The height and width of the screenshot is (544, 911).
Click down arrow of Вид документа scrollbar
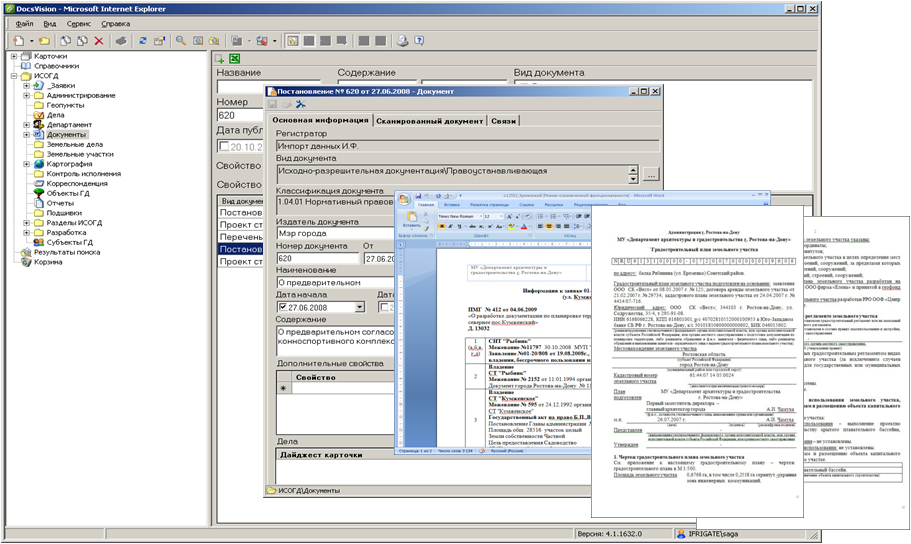click(x=633, y=179)
